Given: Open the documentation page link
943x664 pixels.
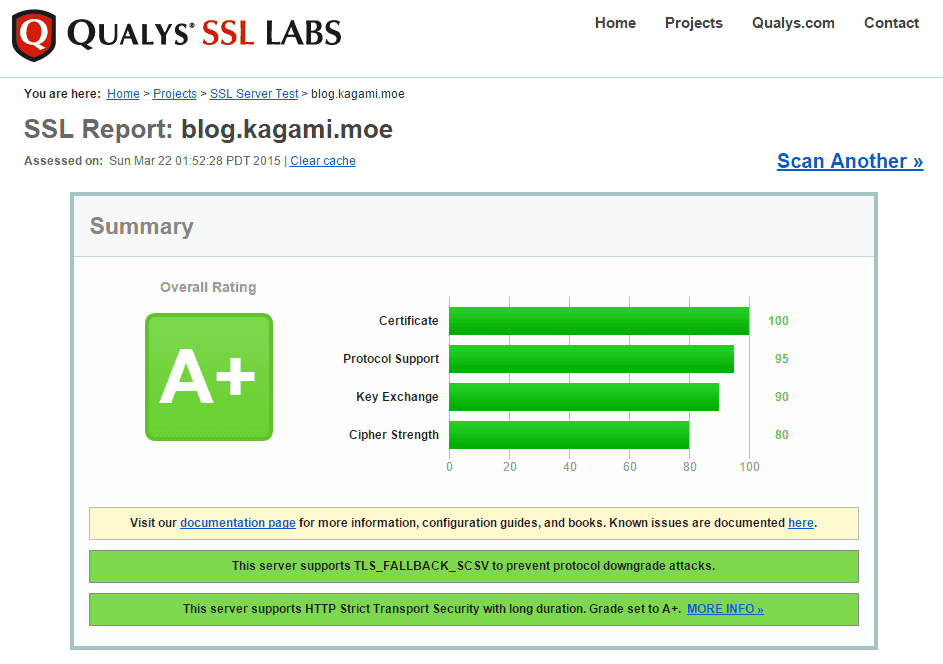Looking at the screenshot, I should [238, 523].
